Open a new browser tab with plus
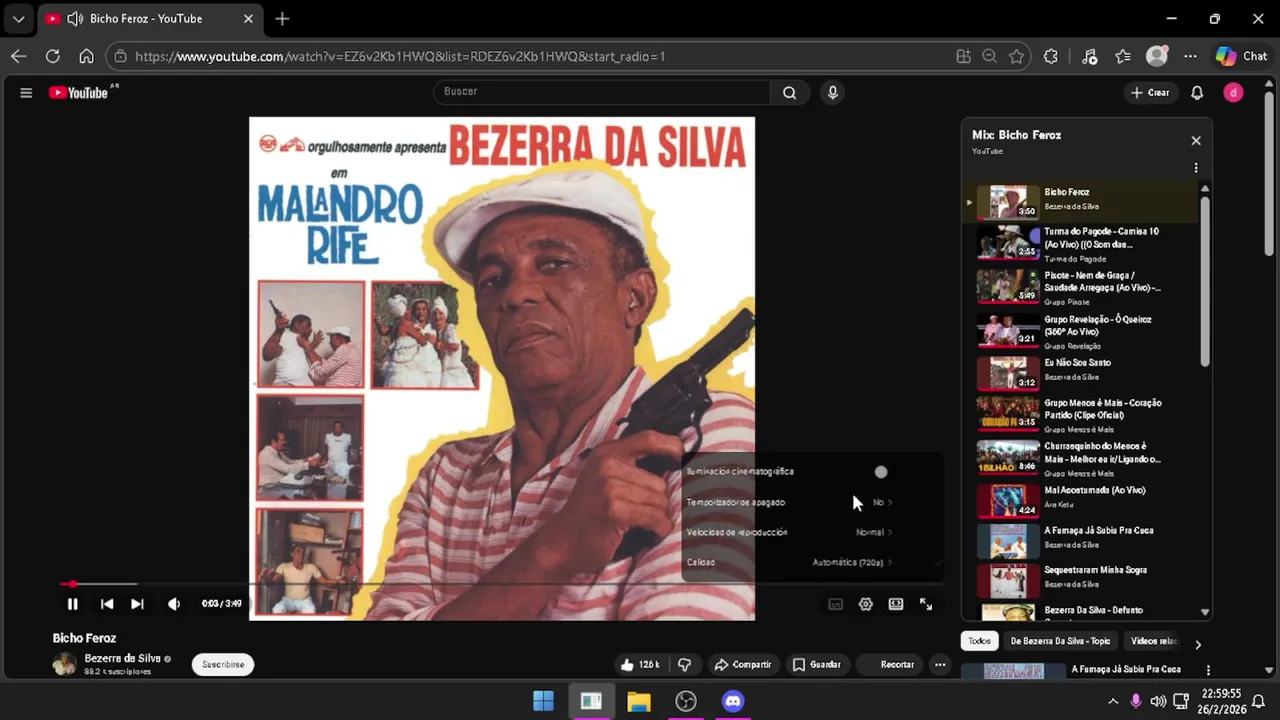This screenshot has width=1280, height=720. point(282,18)
